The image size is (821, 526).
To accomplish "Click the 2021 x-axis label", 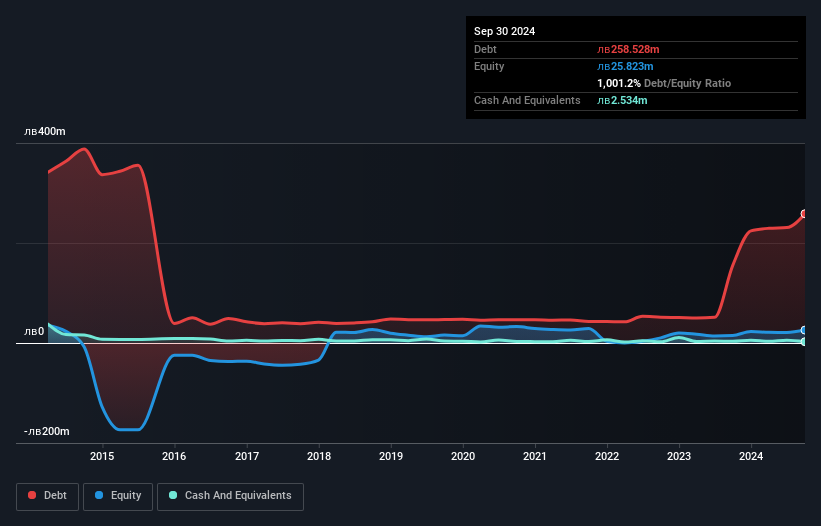I will pos(535,456).
